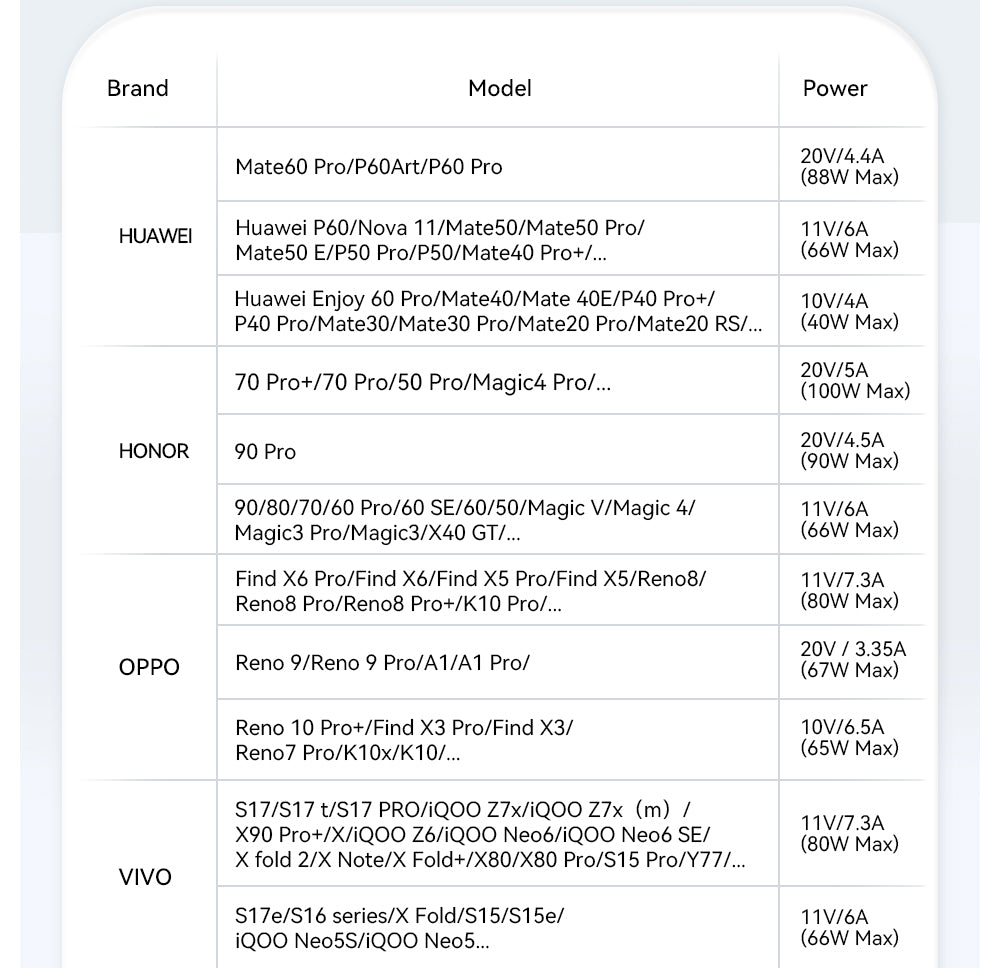Click the Mate60 Pro/P60Art/P60 Pro row
Image resolution: width=1000 pixels, height=968 pixels.
pyautogui.click(x=369, y=167)
